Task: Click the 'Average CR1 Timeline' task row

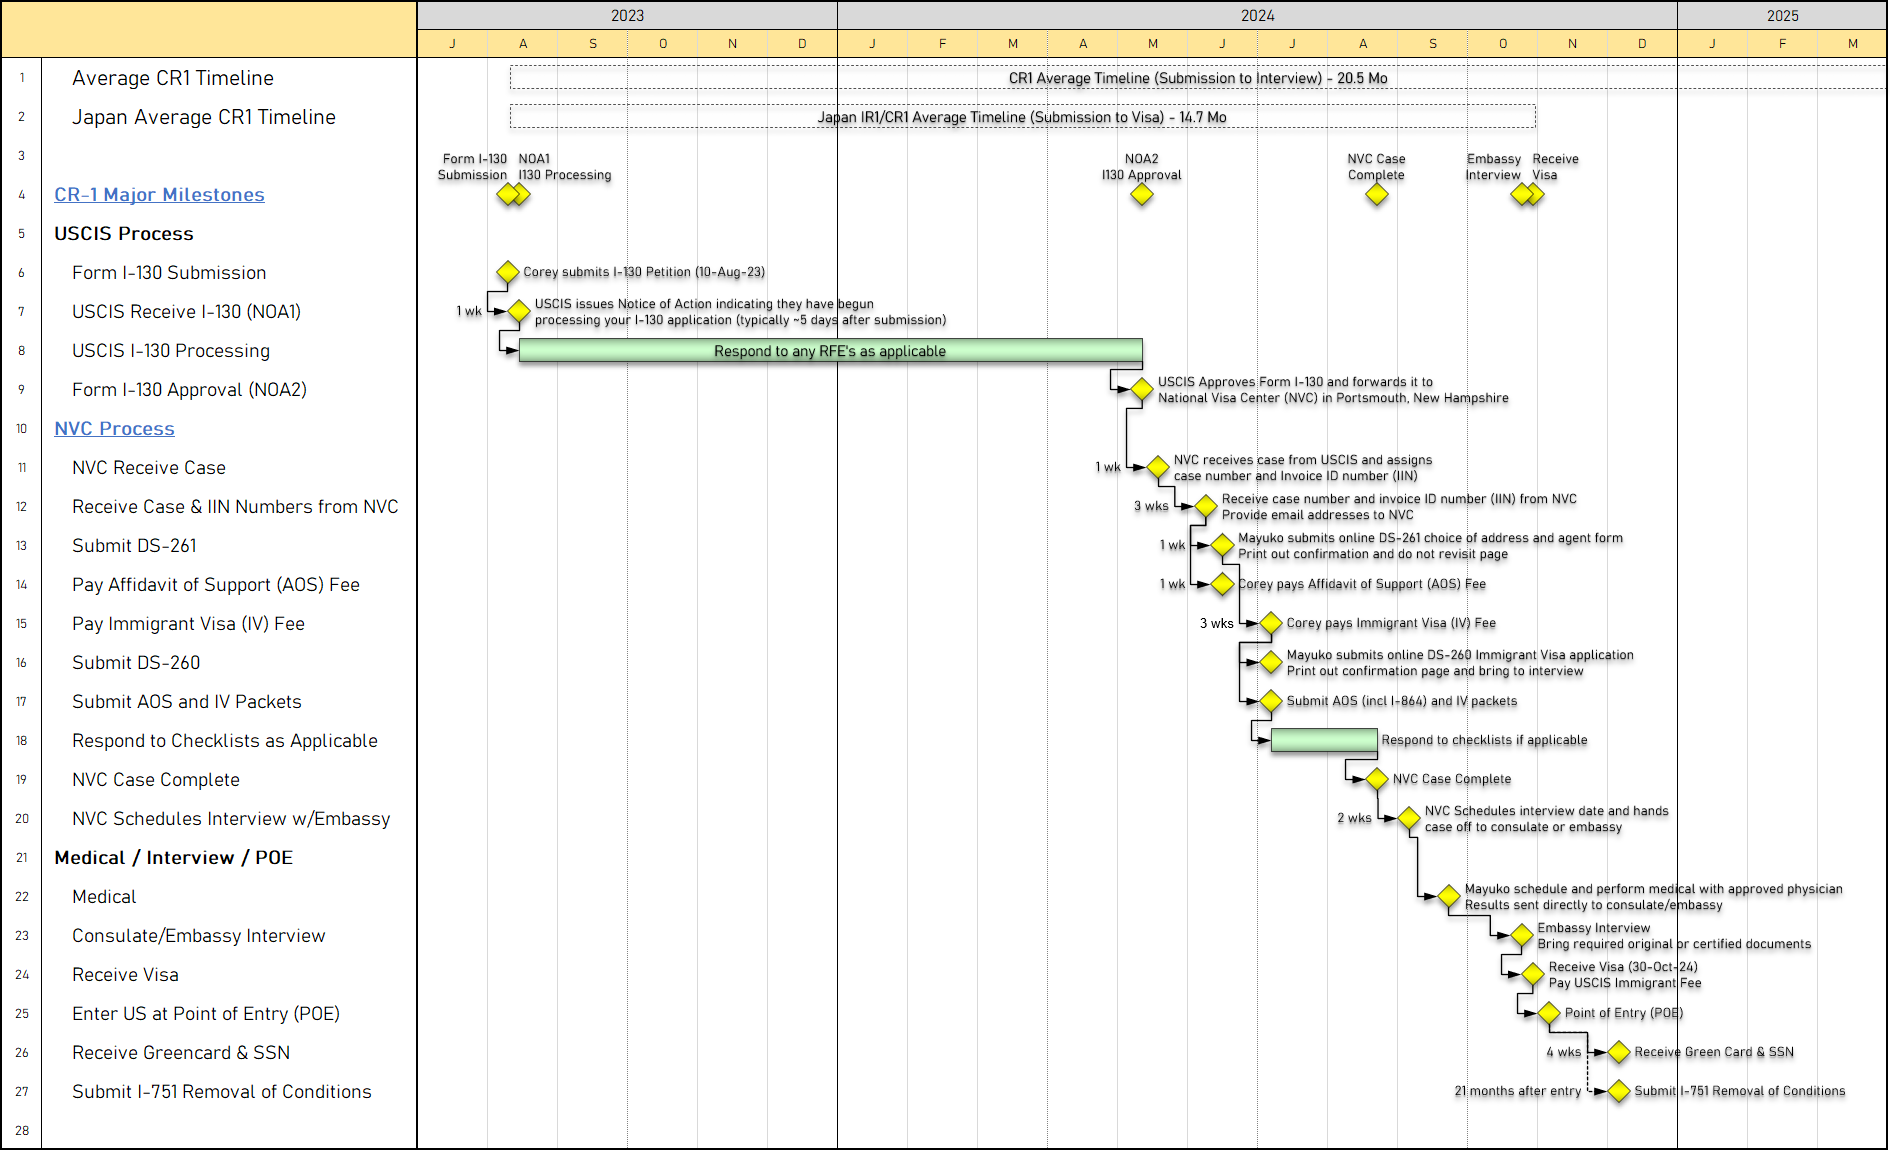Action: (x=173, y=78)
